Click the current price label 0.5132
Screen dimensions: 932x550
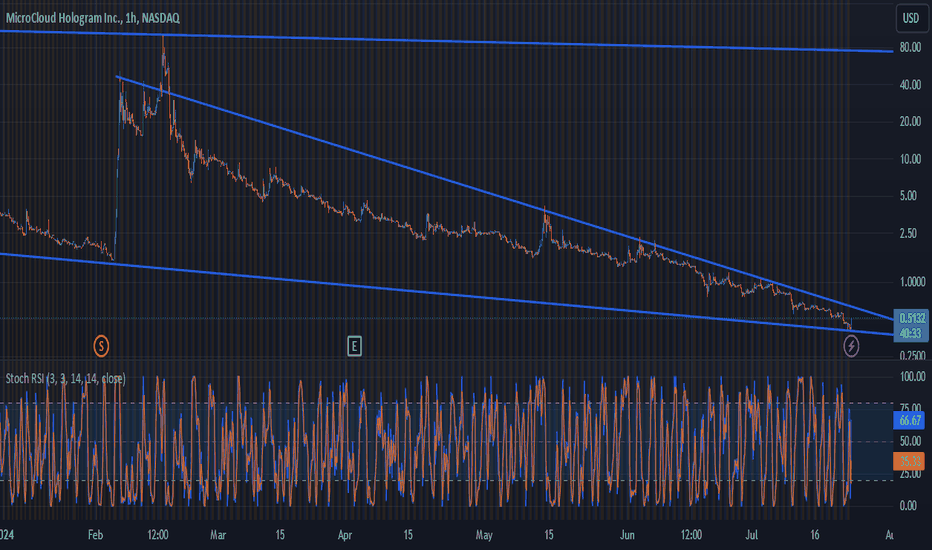pos(912,318)
